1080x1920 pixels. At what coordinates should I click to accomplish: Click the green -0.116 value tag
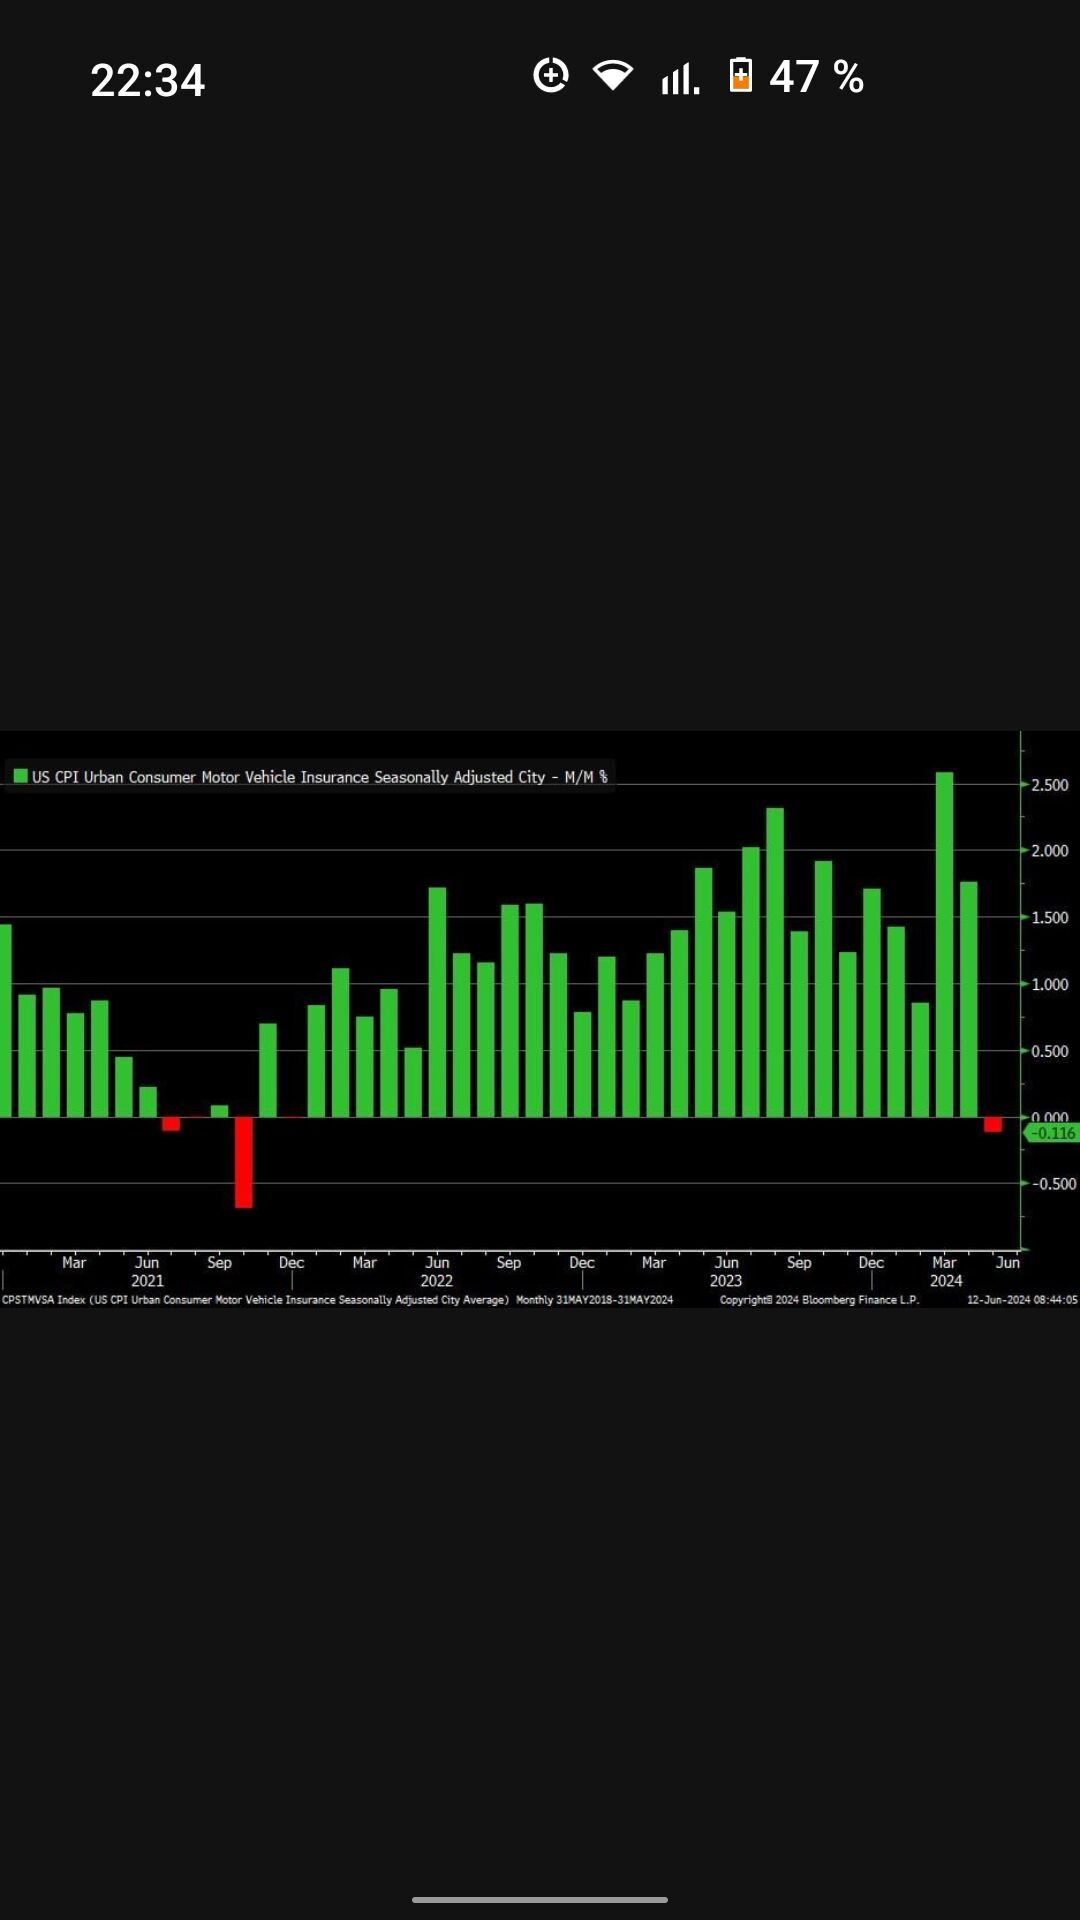pyautogui.click(x=1052, y=1133)
